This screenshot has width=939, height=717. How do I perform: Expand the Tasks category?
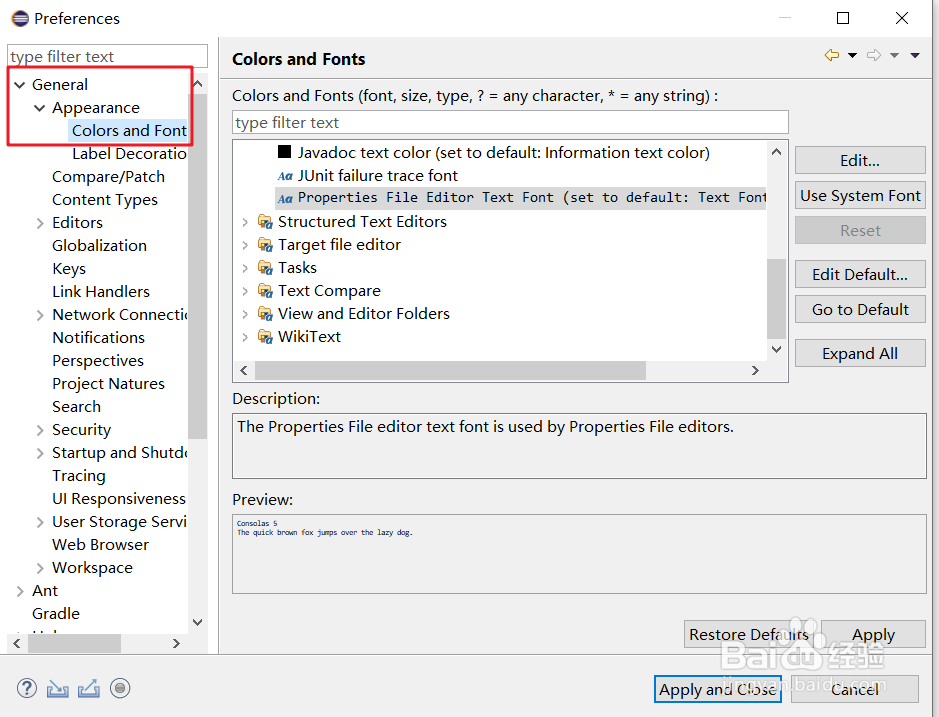[245, 268]
